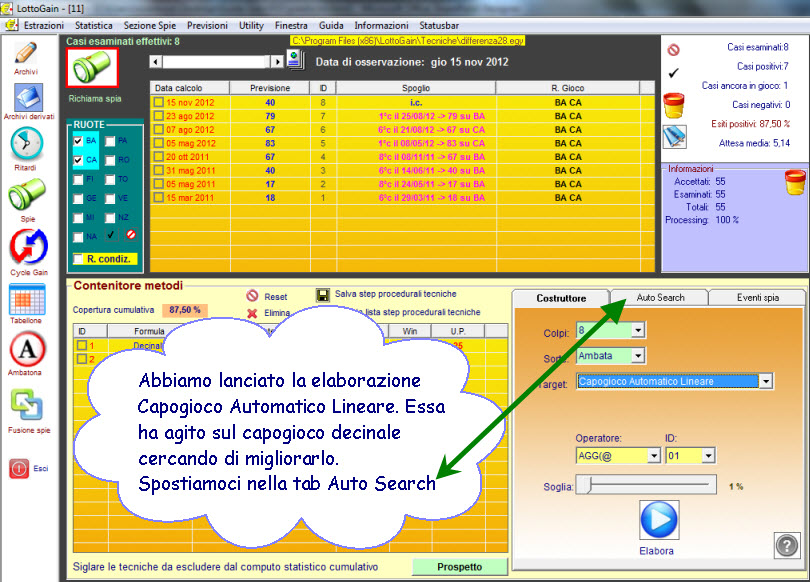Open the Fusione spie tool
Viewport: 810px width, 582px height.
click(27, 404)
